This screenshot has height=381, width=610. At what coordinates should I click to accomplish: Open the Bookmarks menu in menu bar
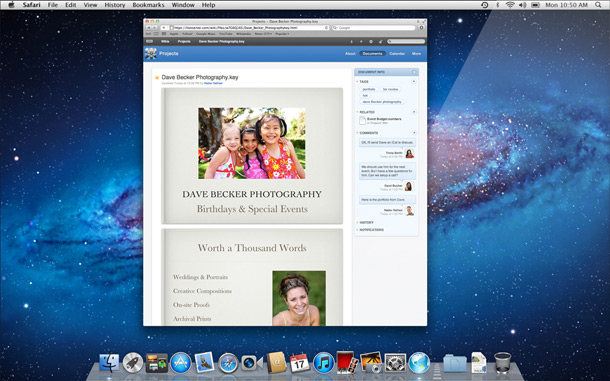point(148,5)
